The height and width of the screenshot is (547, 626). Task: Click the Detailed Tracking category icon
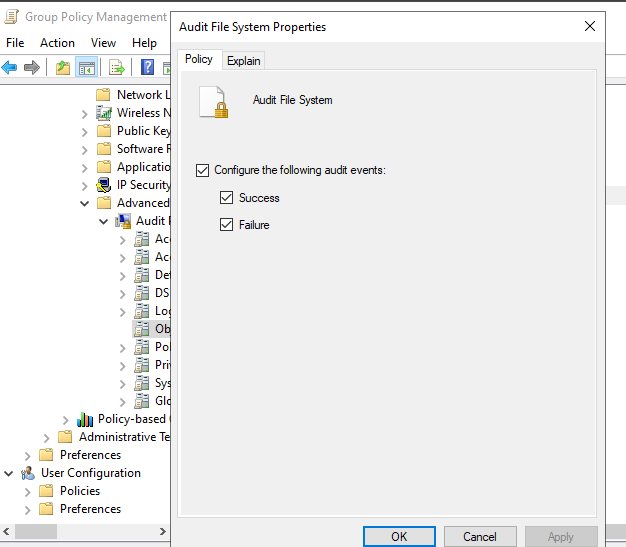coord(142,275)
